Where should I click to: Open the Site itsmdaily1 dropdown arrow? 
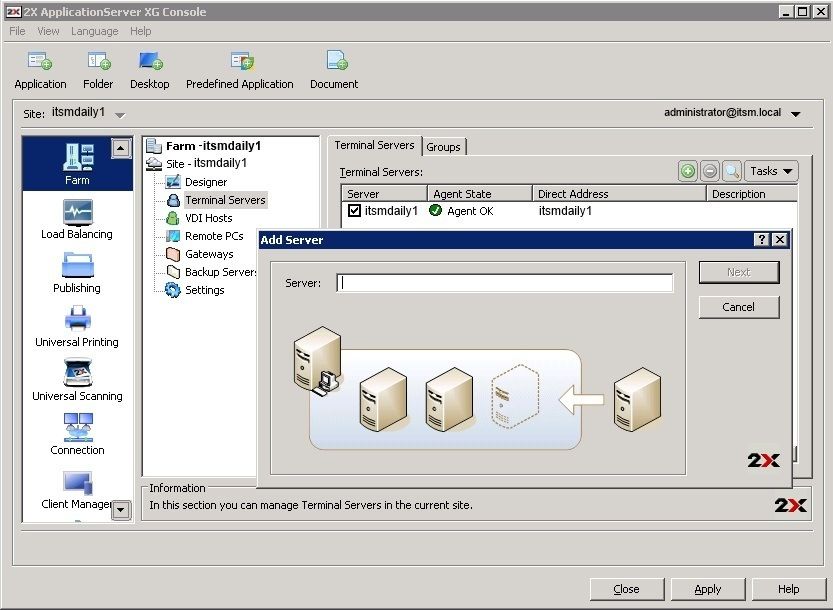click(120, 115)
